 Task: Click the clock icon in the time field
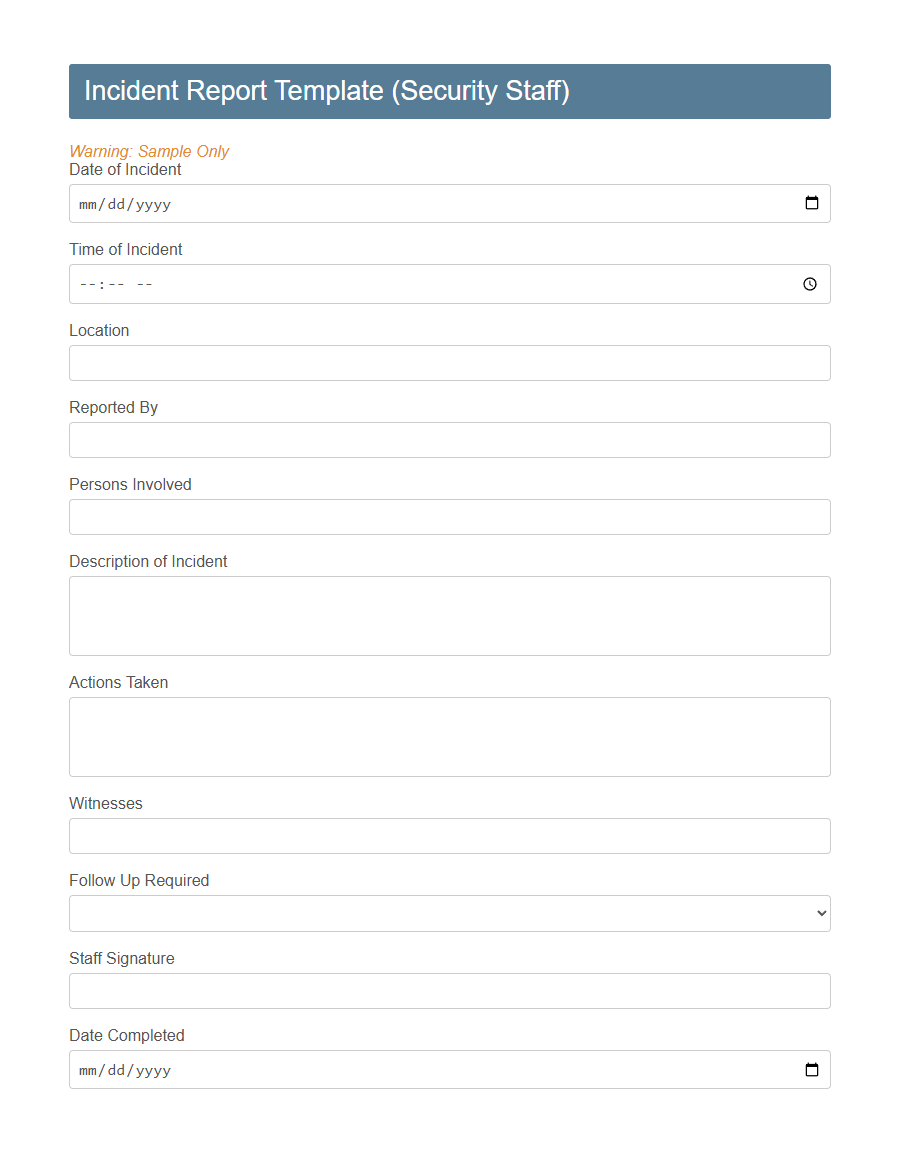click(x=809, y=284)
